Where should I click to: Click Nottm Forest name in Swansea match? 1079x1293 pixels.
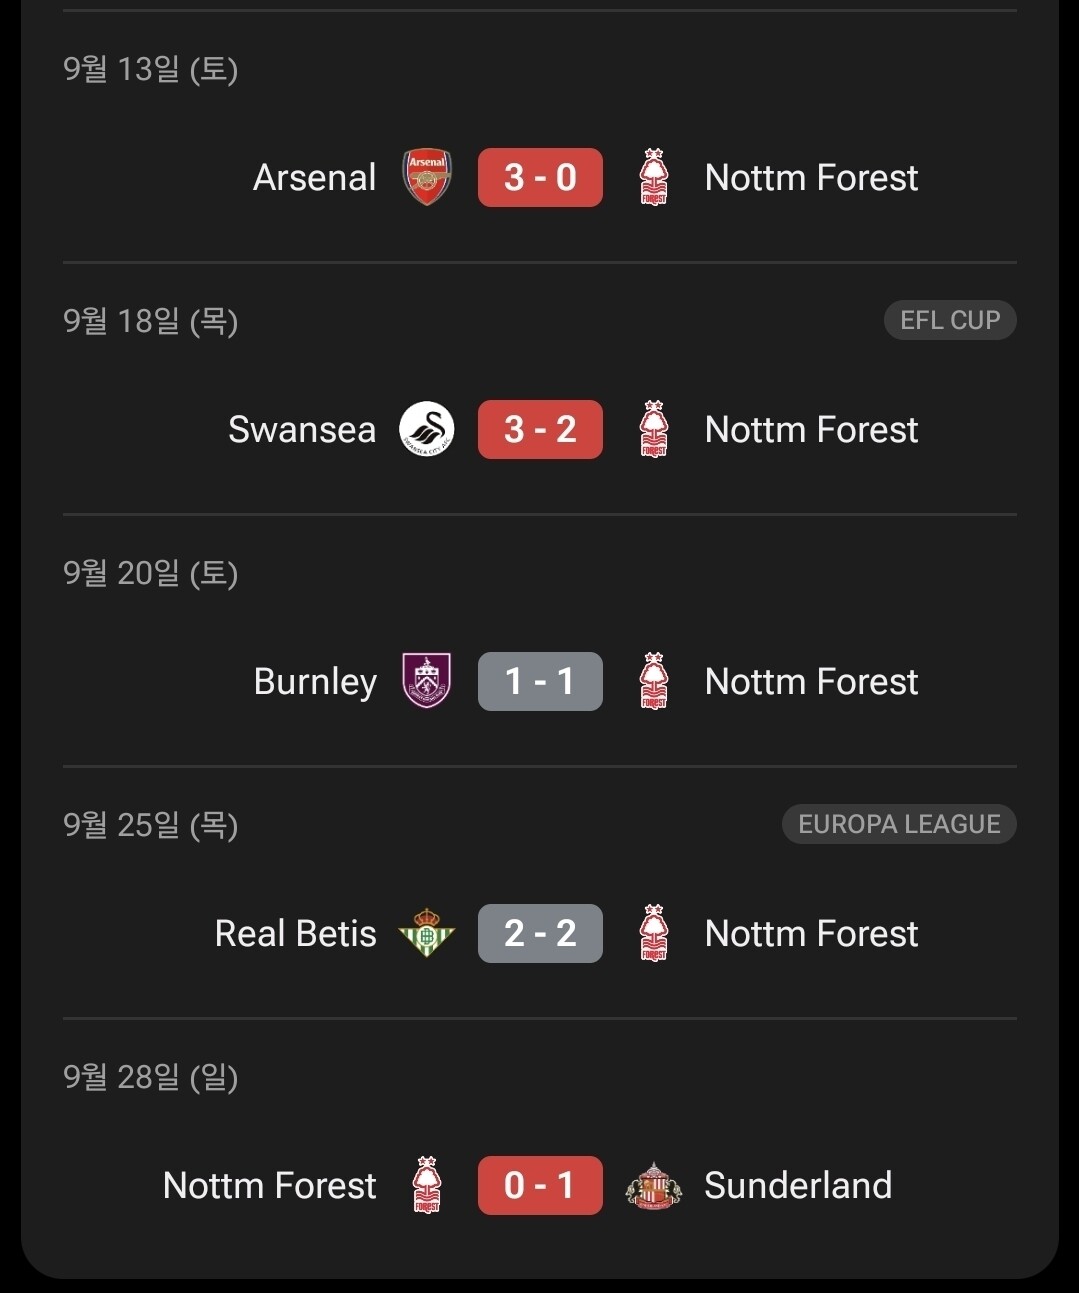coord(811,429)
